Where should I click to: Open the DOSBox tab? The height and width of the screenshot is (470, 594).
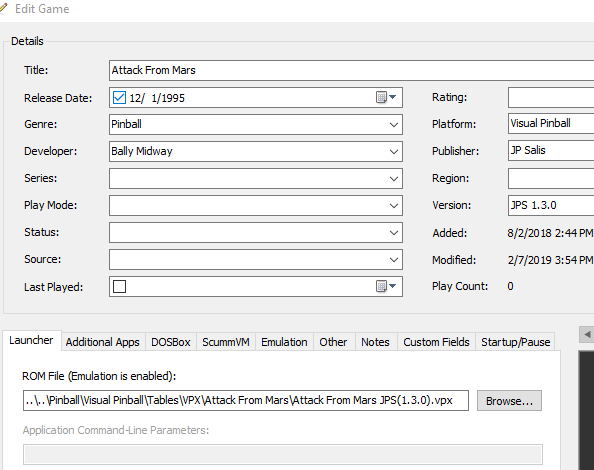170,342
